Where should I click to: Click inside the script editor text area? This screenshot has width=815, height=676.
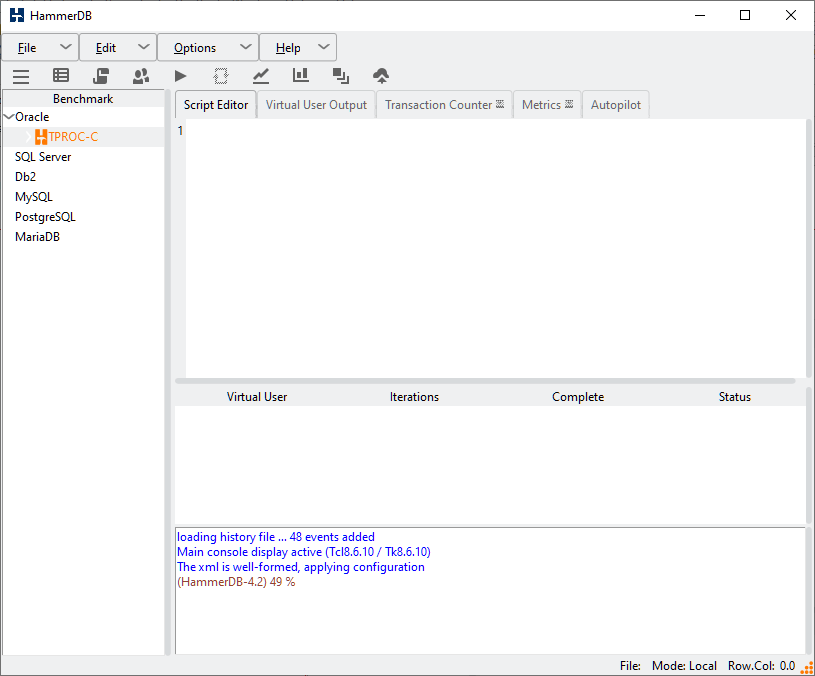pos(496,248)
